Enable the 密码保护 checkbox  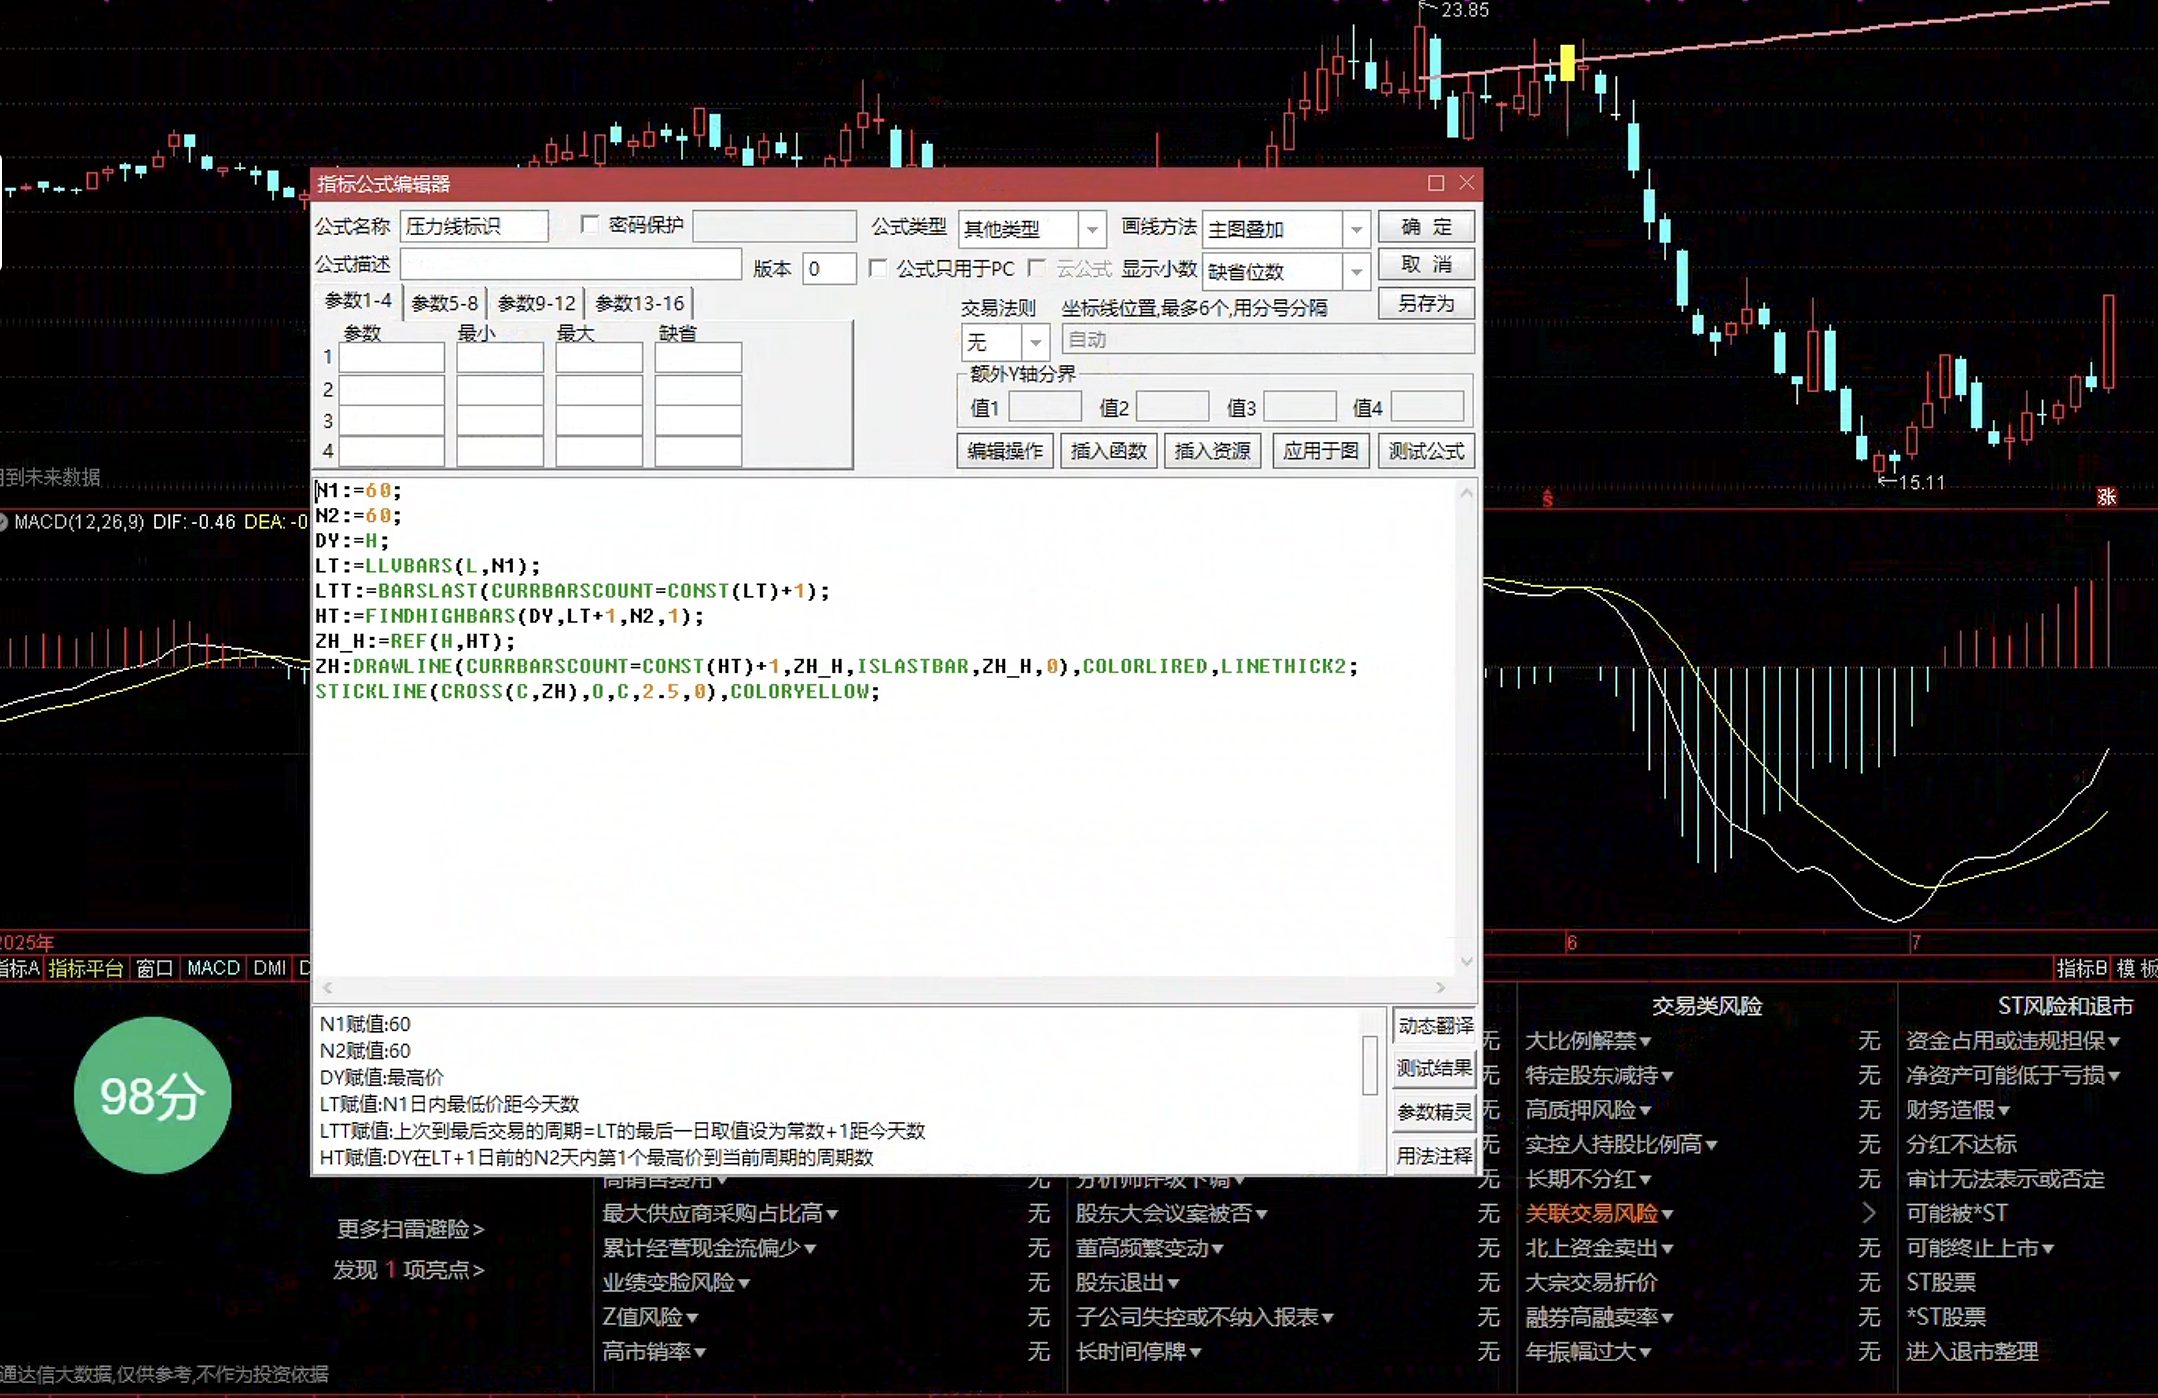590,225
